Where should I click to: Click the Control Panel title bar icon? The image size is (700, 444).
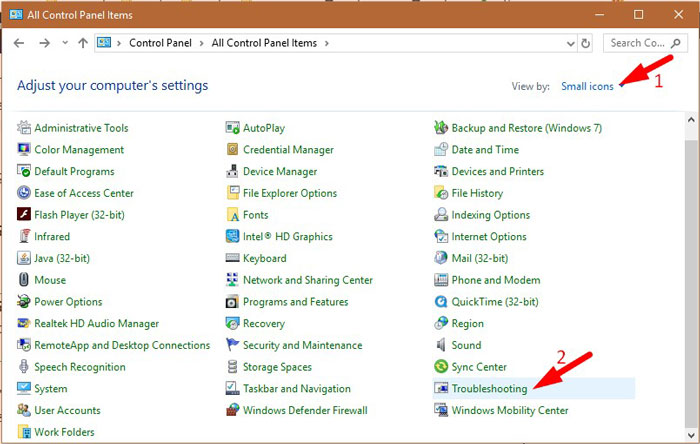(x=16, y=14)
